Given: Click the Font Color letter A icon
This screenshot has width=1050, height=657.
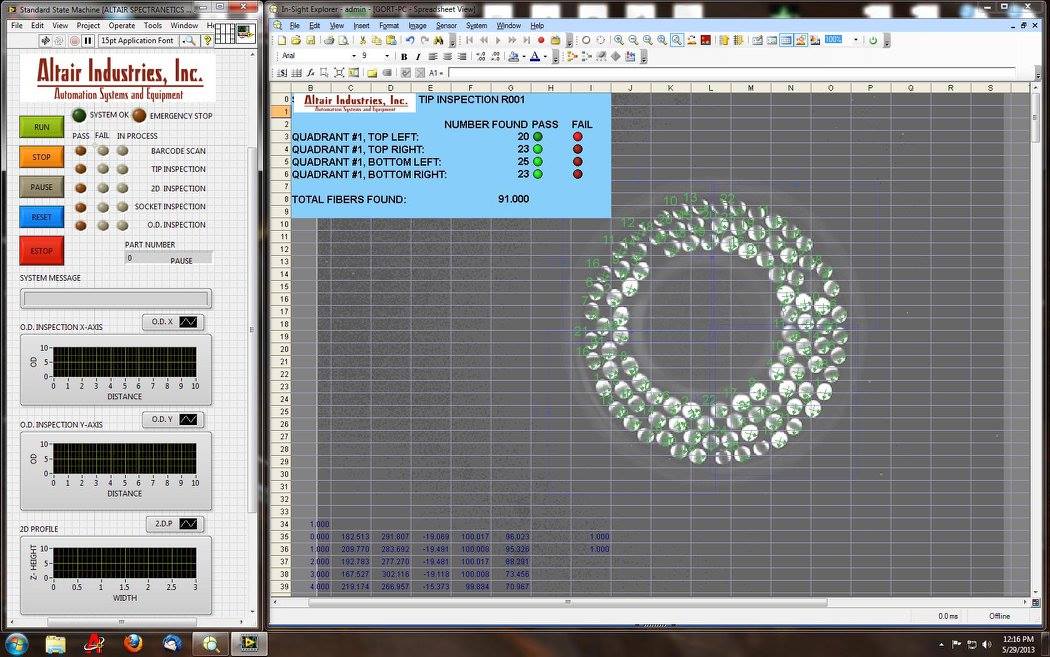Looking at the screenshot, I should pos(534,56).
